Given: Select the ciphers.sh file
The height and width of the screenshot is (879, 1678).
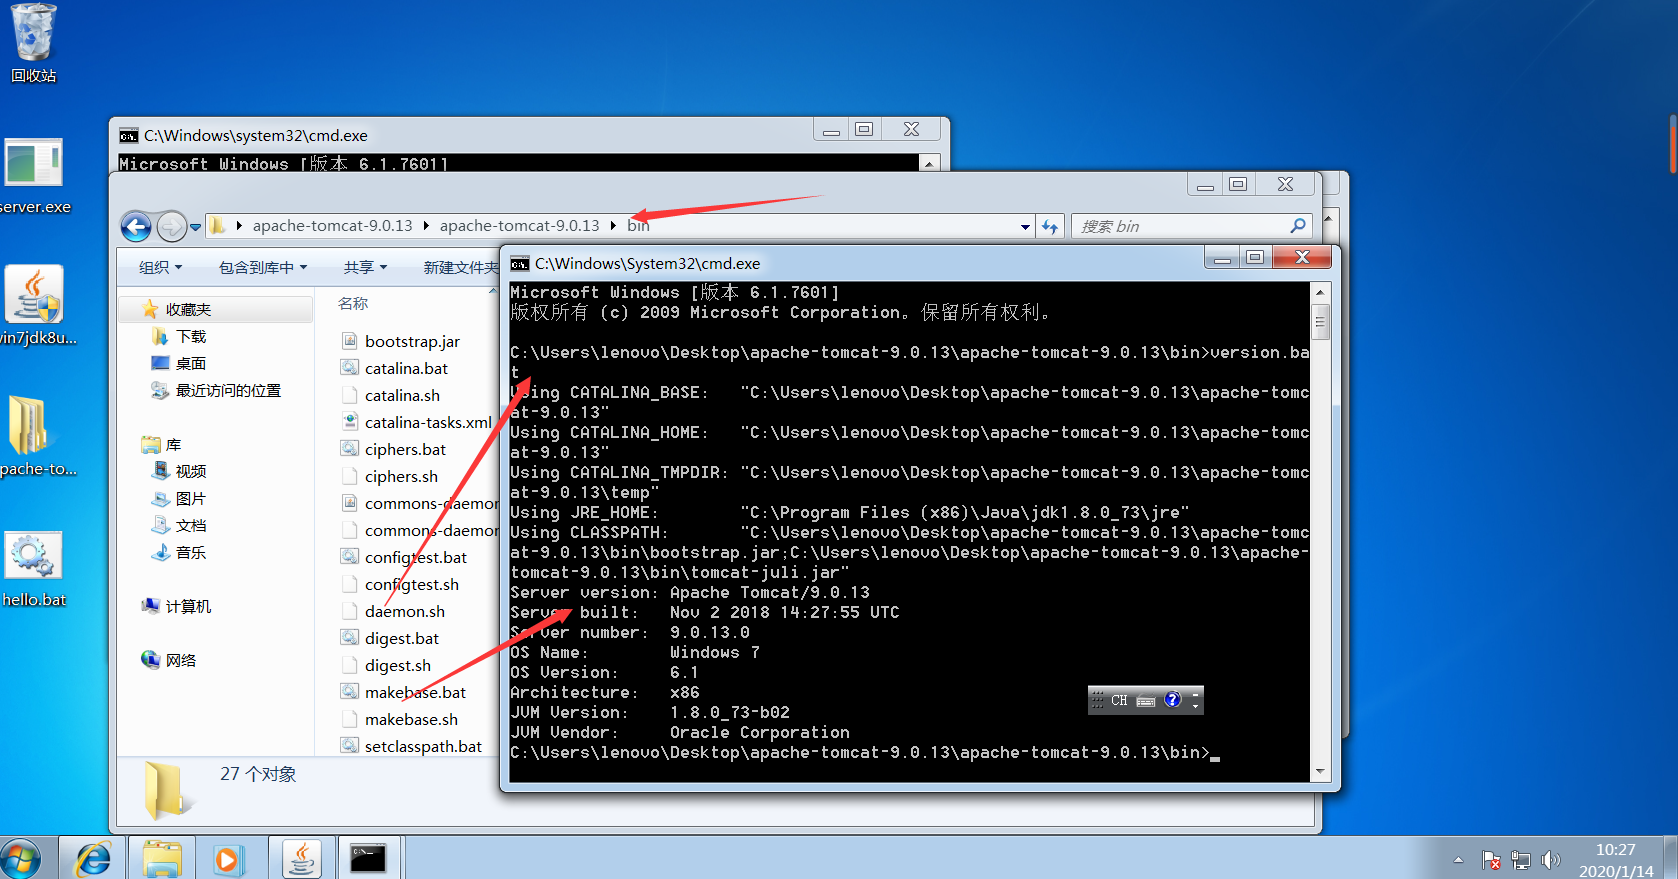Looking at the screenshot, I should [401, 476].
